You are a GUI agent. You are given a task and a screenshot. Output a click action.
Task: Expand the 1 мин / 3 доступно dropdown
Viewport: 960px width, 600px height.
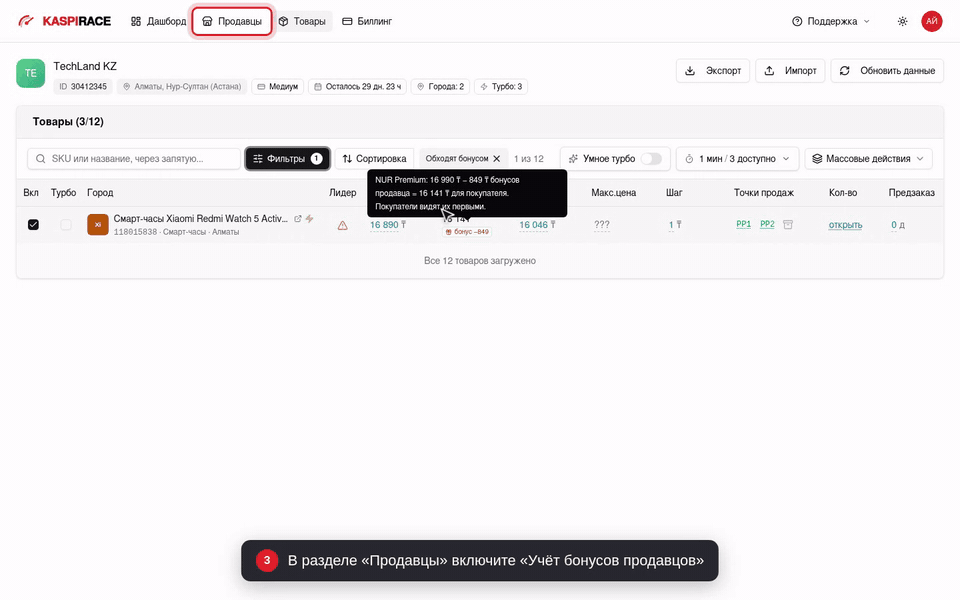[737, 159]
